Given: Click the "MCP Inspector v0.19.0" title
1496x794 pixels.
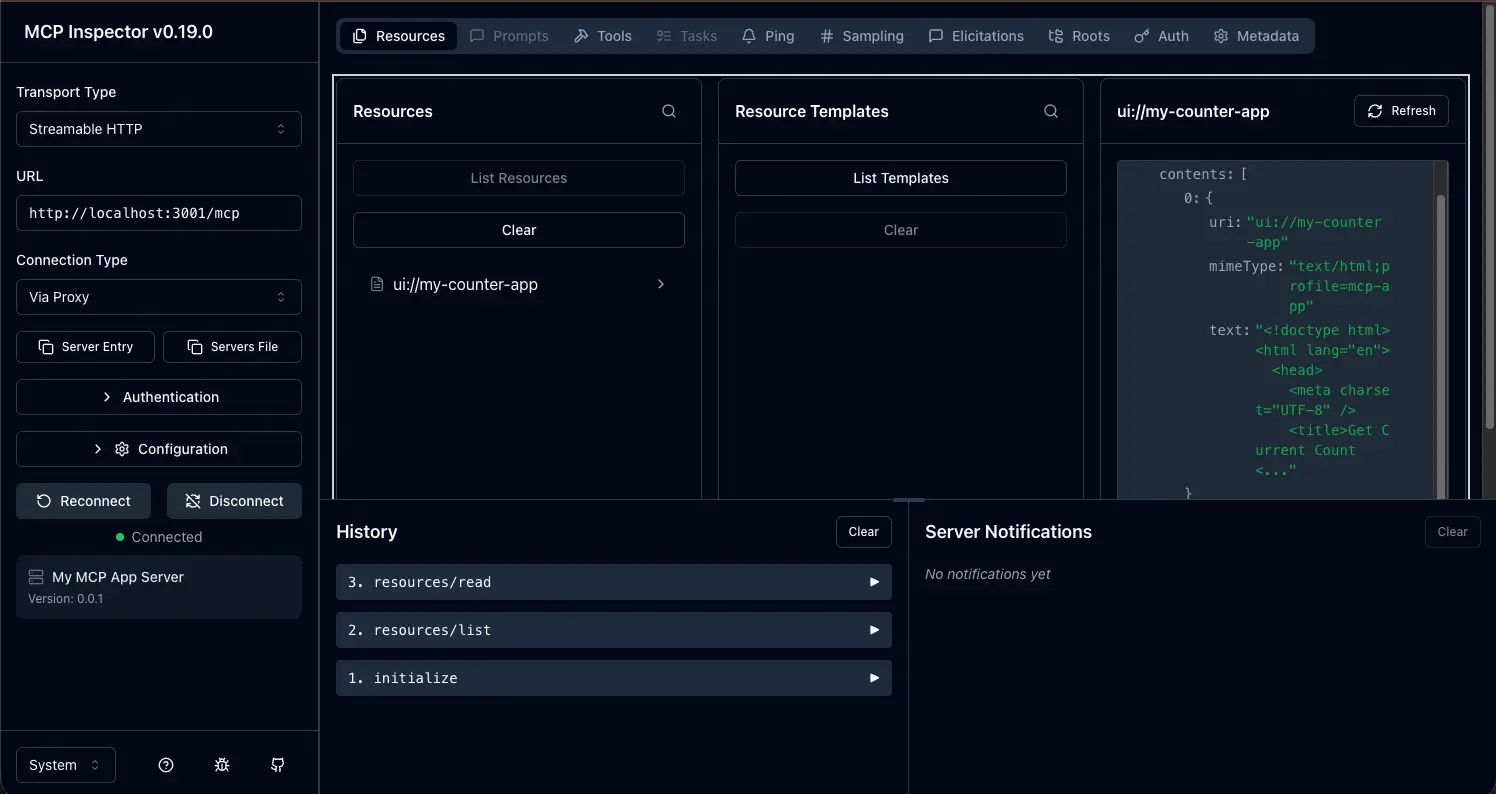Looking at the screenshot, I should click(x=118, y=32).
